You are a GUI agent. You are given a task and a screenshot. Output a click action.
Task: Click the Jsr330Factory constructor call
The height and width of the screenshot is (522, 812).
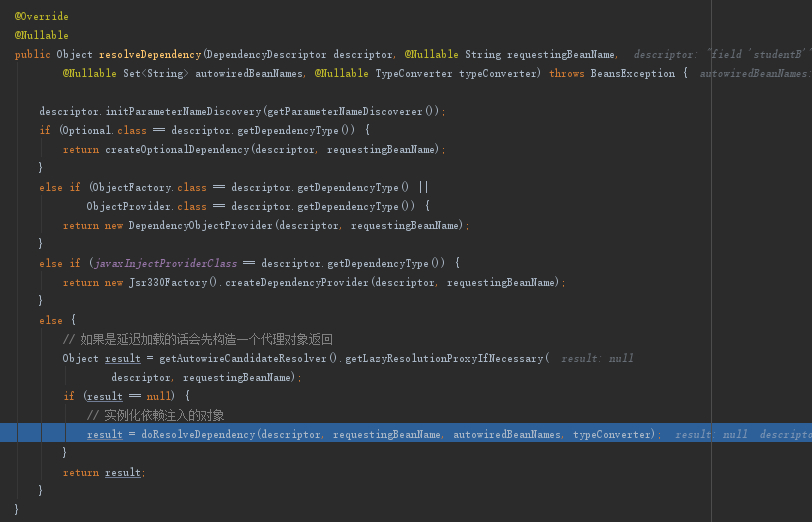(x=168, y=283)
